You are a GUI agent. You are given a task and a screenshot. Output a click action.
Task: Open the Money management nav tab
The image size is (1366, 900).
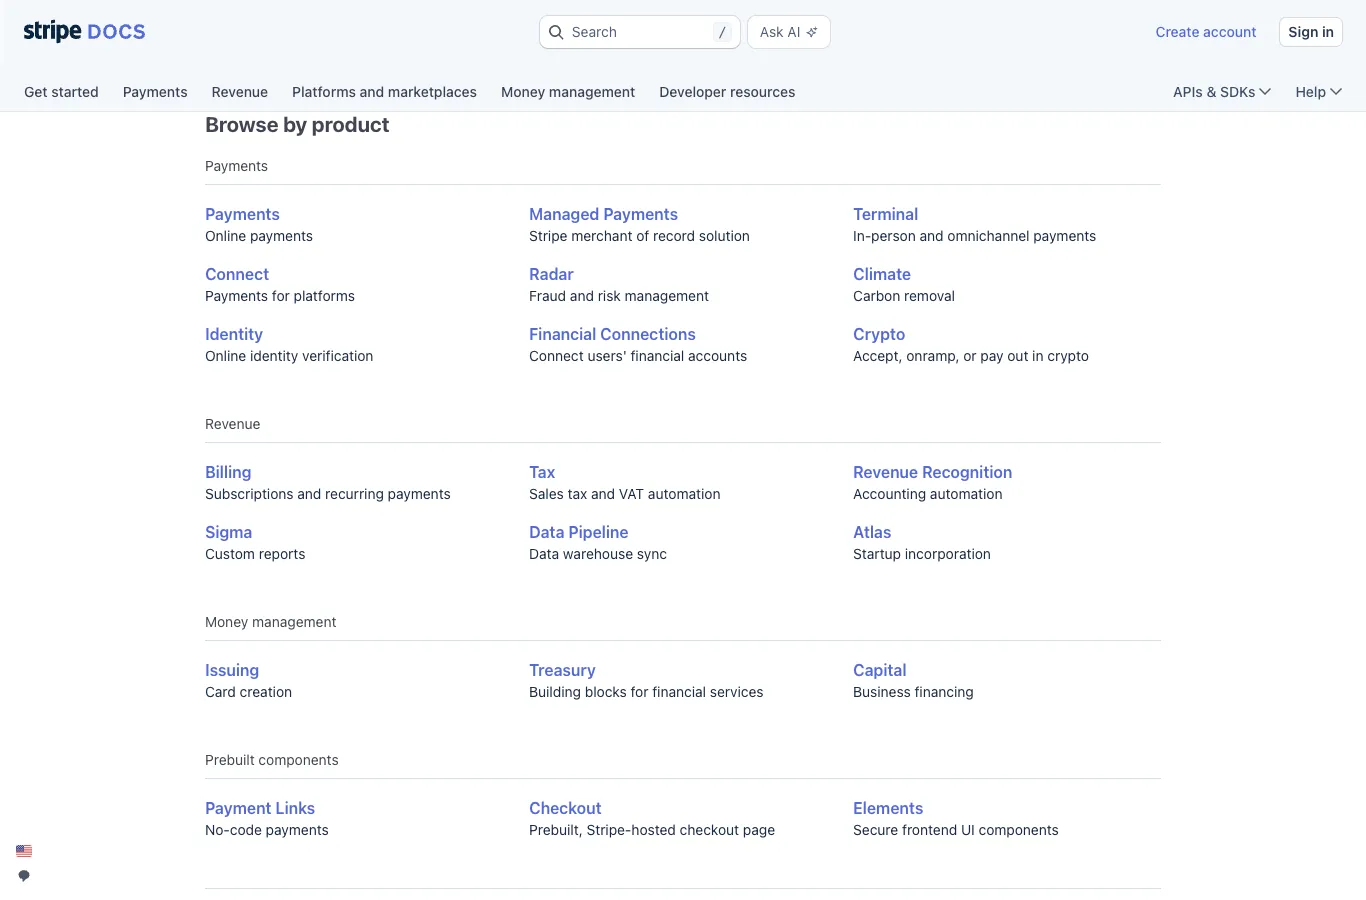point(568,92)
